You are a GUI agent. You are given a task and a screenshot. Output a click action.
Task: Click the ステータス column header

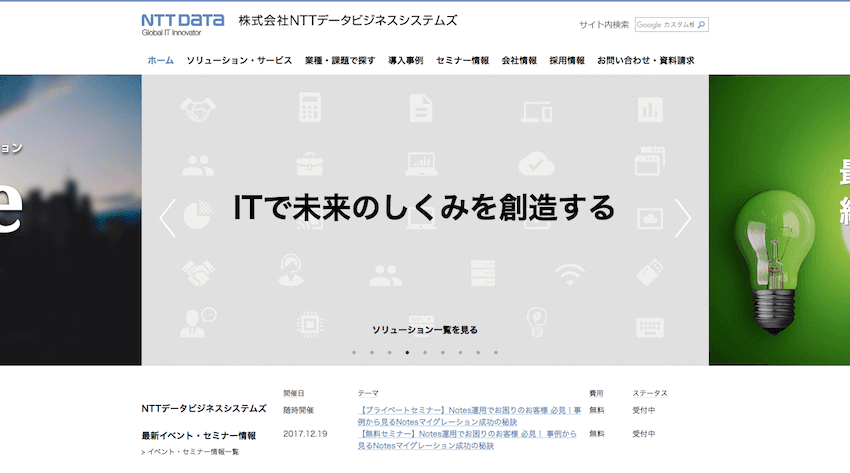pyautogui.click(x=650, y=393)
